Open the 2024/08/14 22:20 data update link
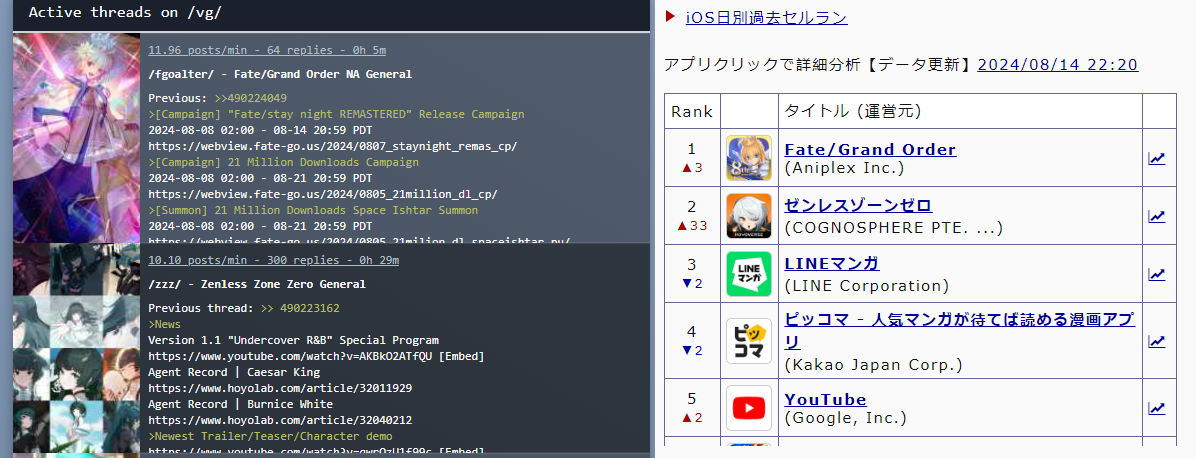Viewport: 1196px width, 458px height. [1057, 65]
